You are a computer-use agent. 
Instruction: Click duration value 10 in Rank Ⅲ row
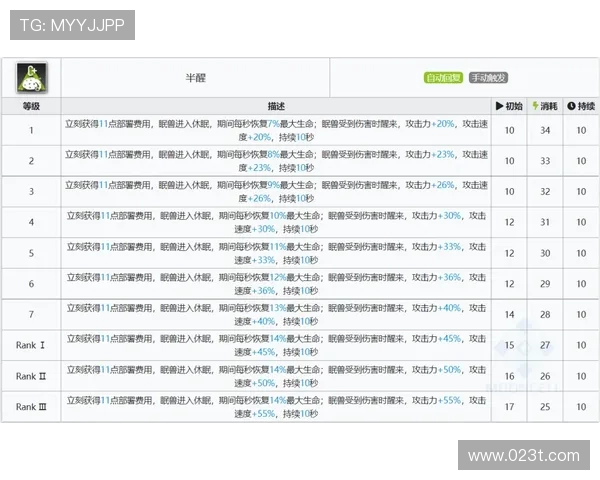[x=581, y=407]
